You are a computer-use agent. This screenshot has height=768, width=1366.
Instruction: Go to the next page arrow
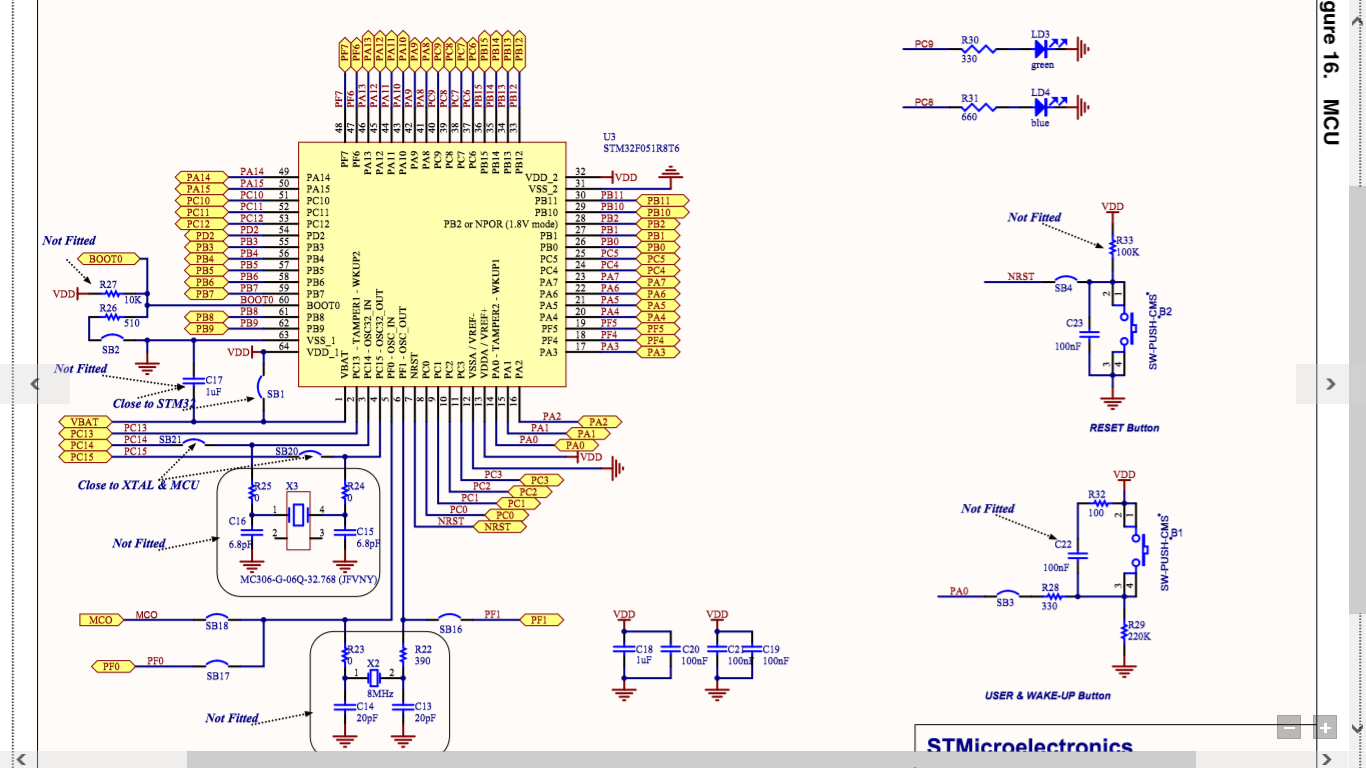point(1330,384)
